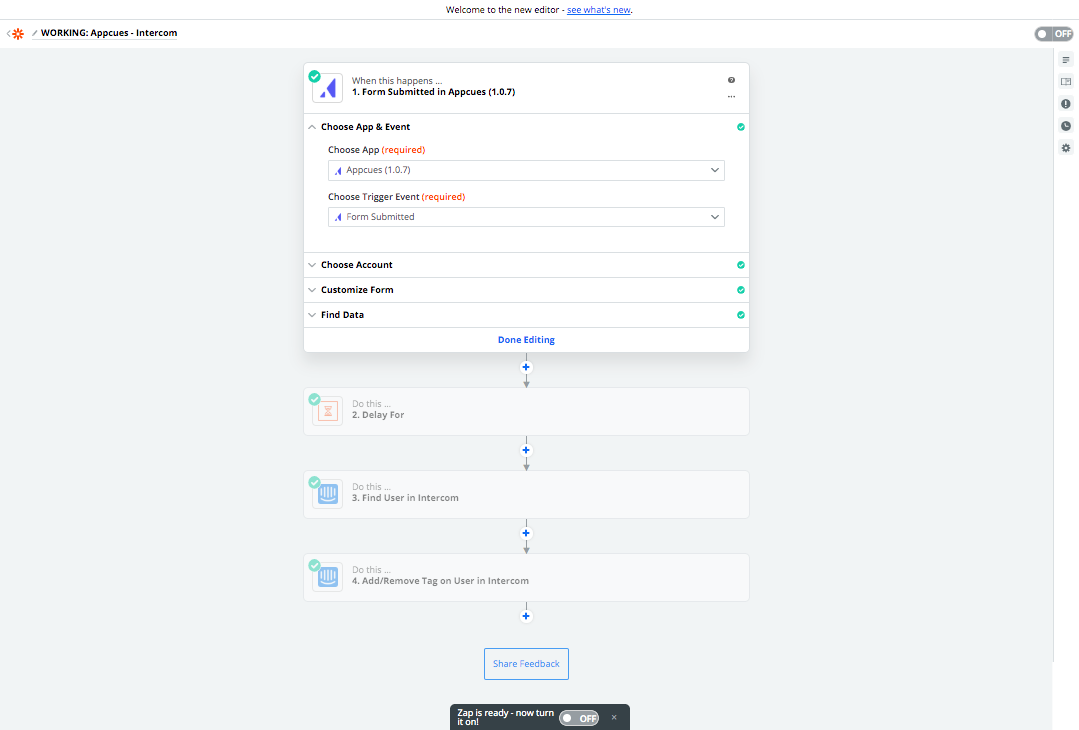
Task: Click the green check status on Find Data
Action: pos(740,314)
